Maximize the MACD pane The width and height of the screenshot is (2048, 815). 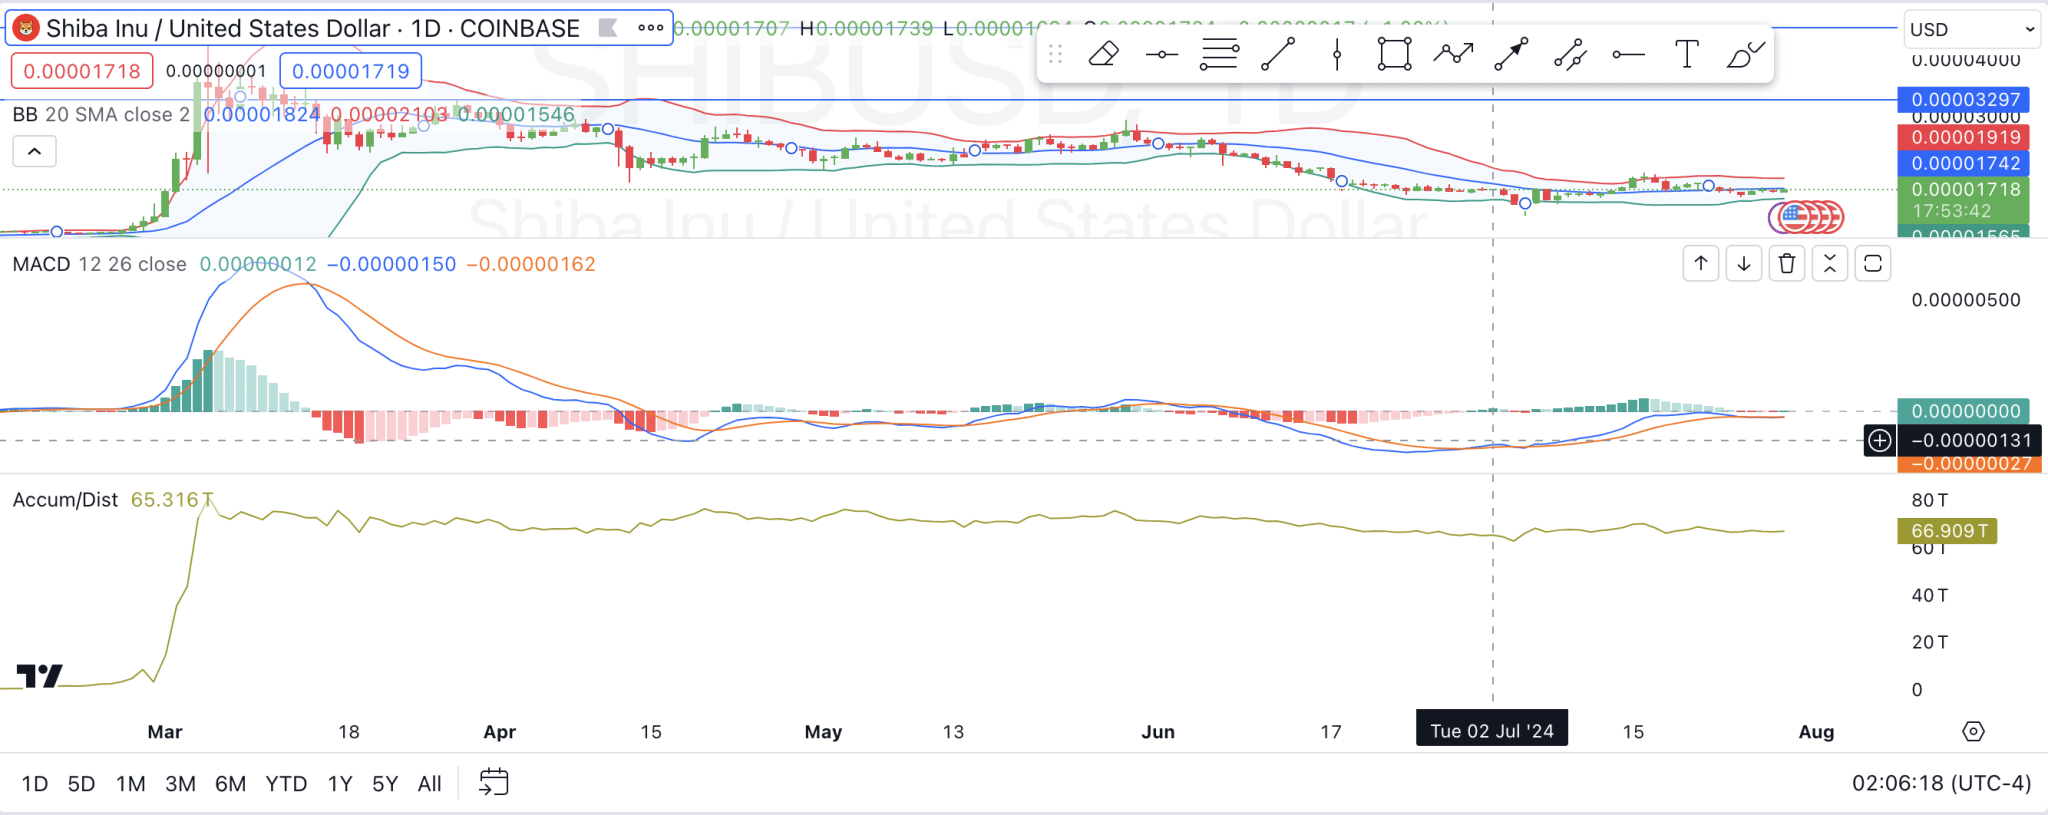coord(1873,264)
